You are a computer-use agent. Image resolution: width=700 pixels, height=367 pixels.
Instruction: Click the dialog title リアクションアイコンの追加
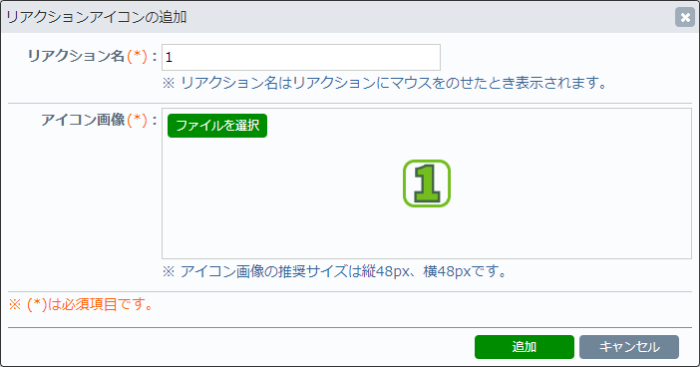96,17
